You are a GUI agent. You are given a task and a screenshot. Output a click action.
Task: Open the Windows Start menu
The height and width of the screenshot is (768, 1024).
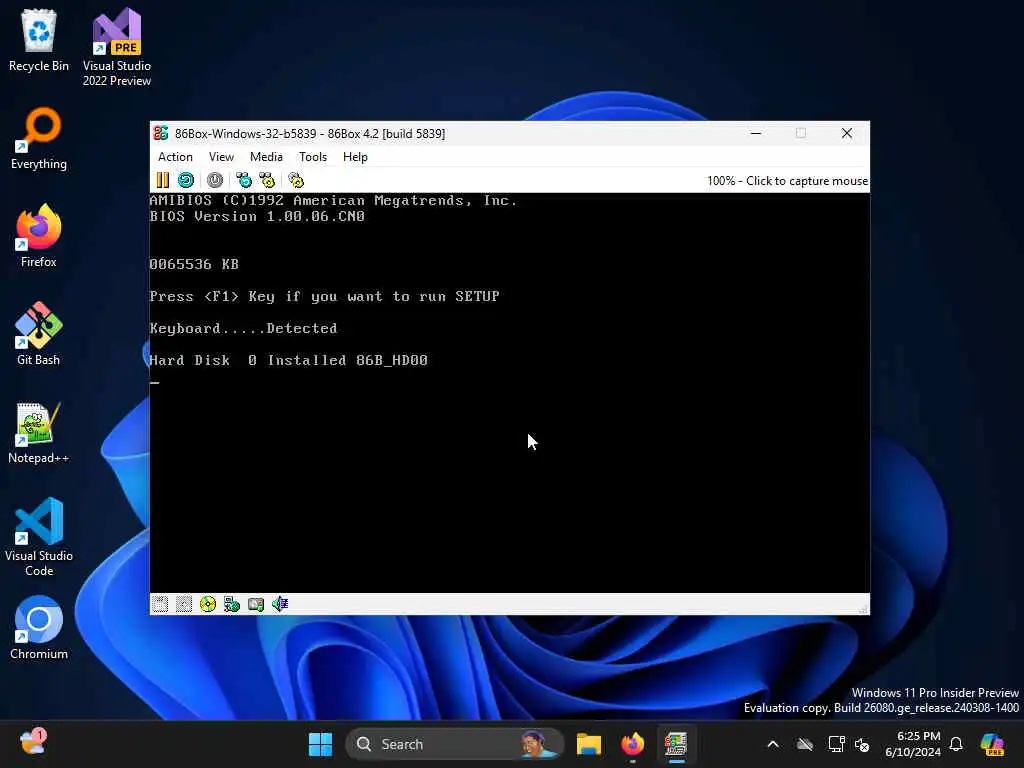point(321,744)
